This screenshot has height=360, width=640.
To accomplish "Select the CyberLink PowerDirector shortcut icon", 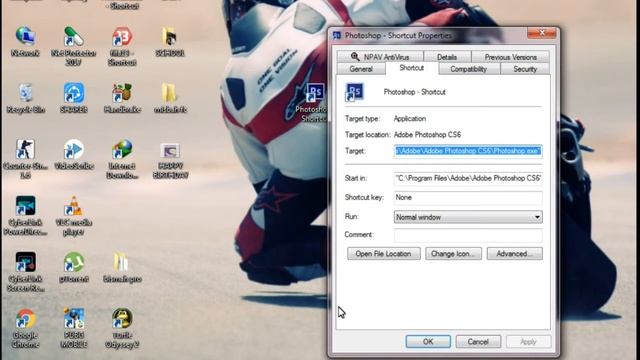I will pos(25,206).
